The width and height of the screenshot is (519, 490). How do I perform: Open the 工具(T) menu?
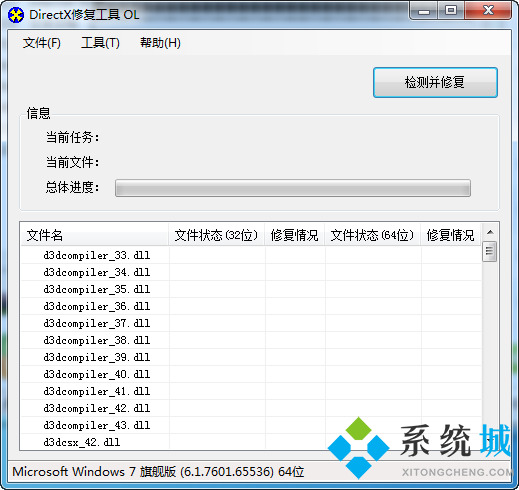100,43
